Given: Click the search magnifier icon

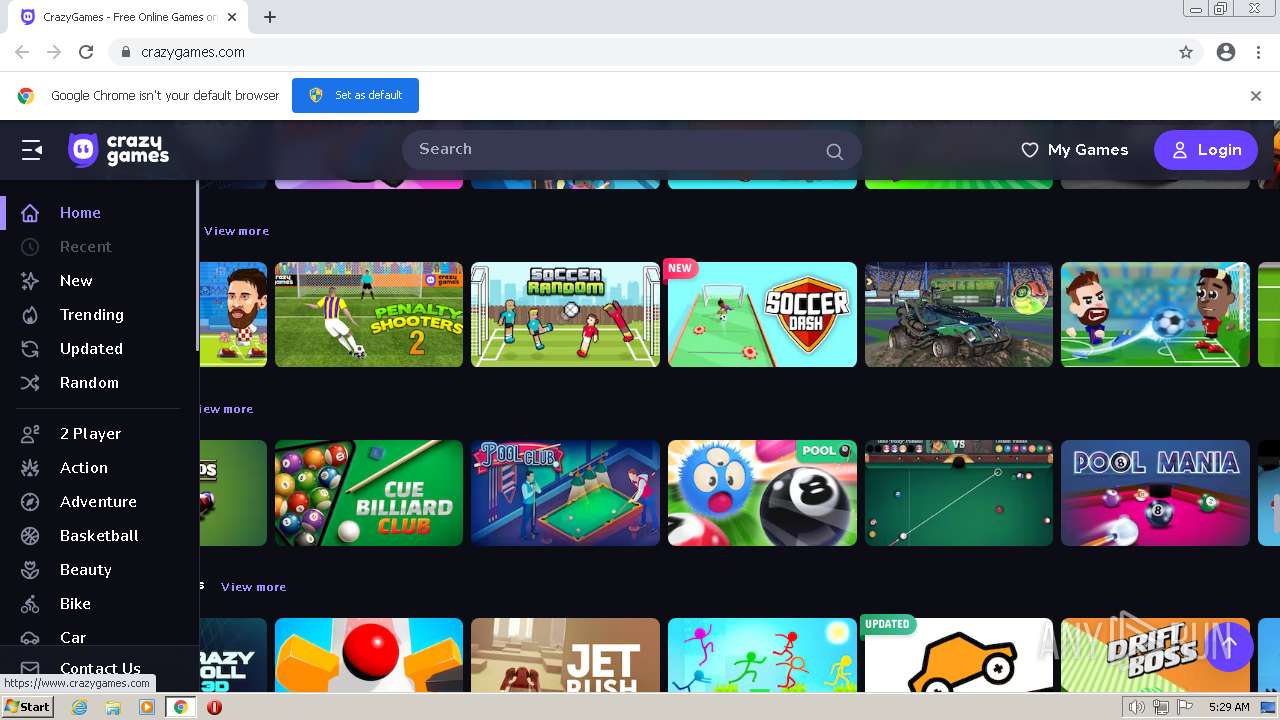Looking at the screenshot, I should tap(834, 151).
